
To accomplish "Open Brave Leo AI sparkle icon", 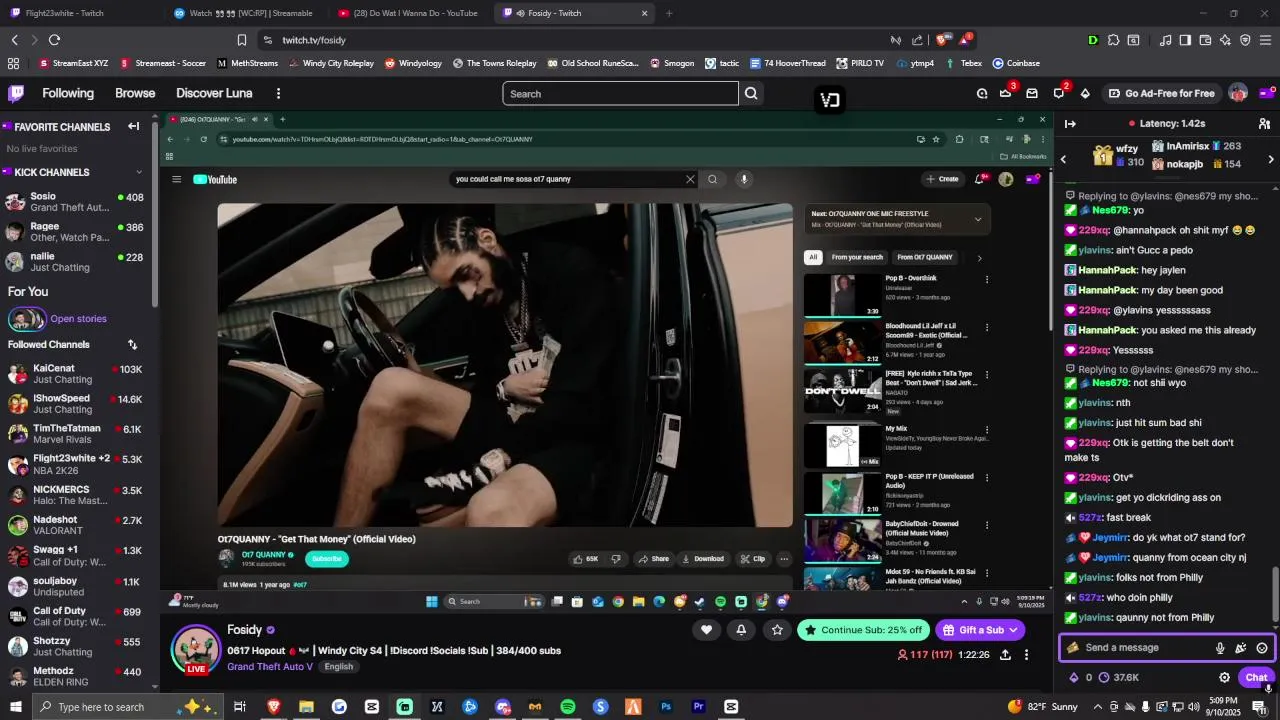I will tap(1226, 40).
